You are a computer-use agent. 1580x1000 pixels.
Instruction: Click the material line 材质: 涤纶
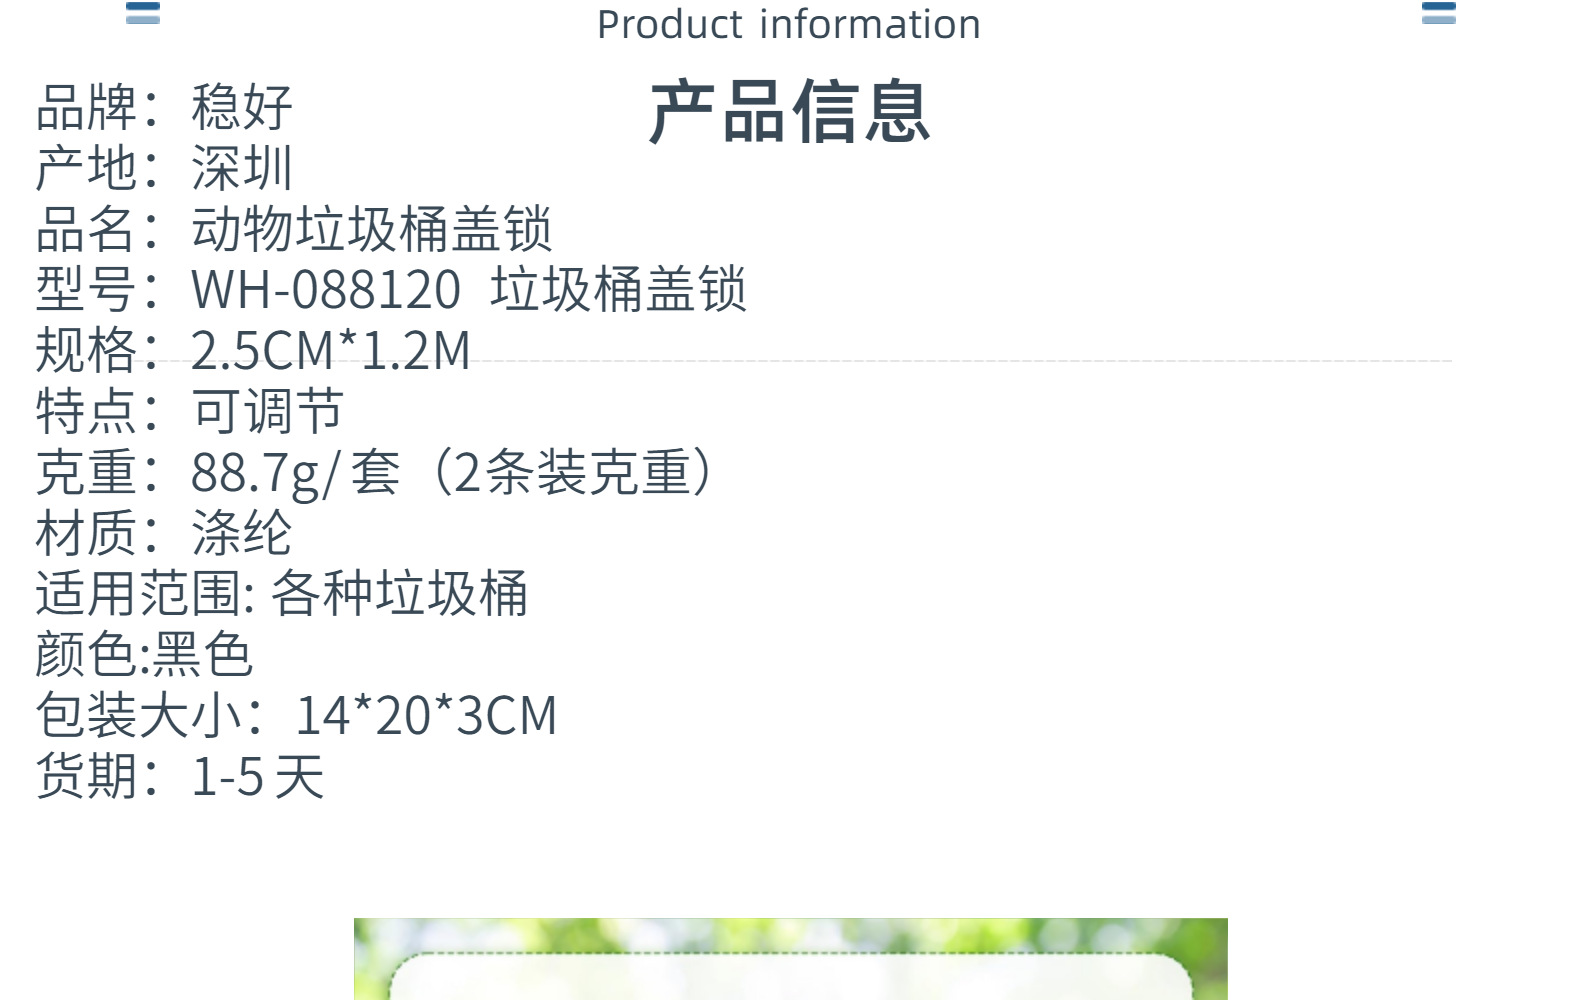tap(164, 533)
